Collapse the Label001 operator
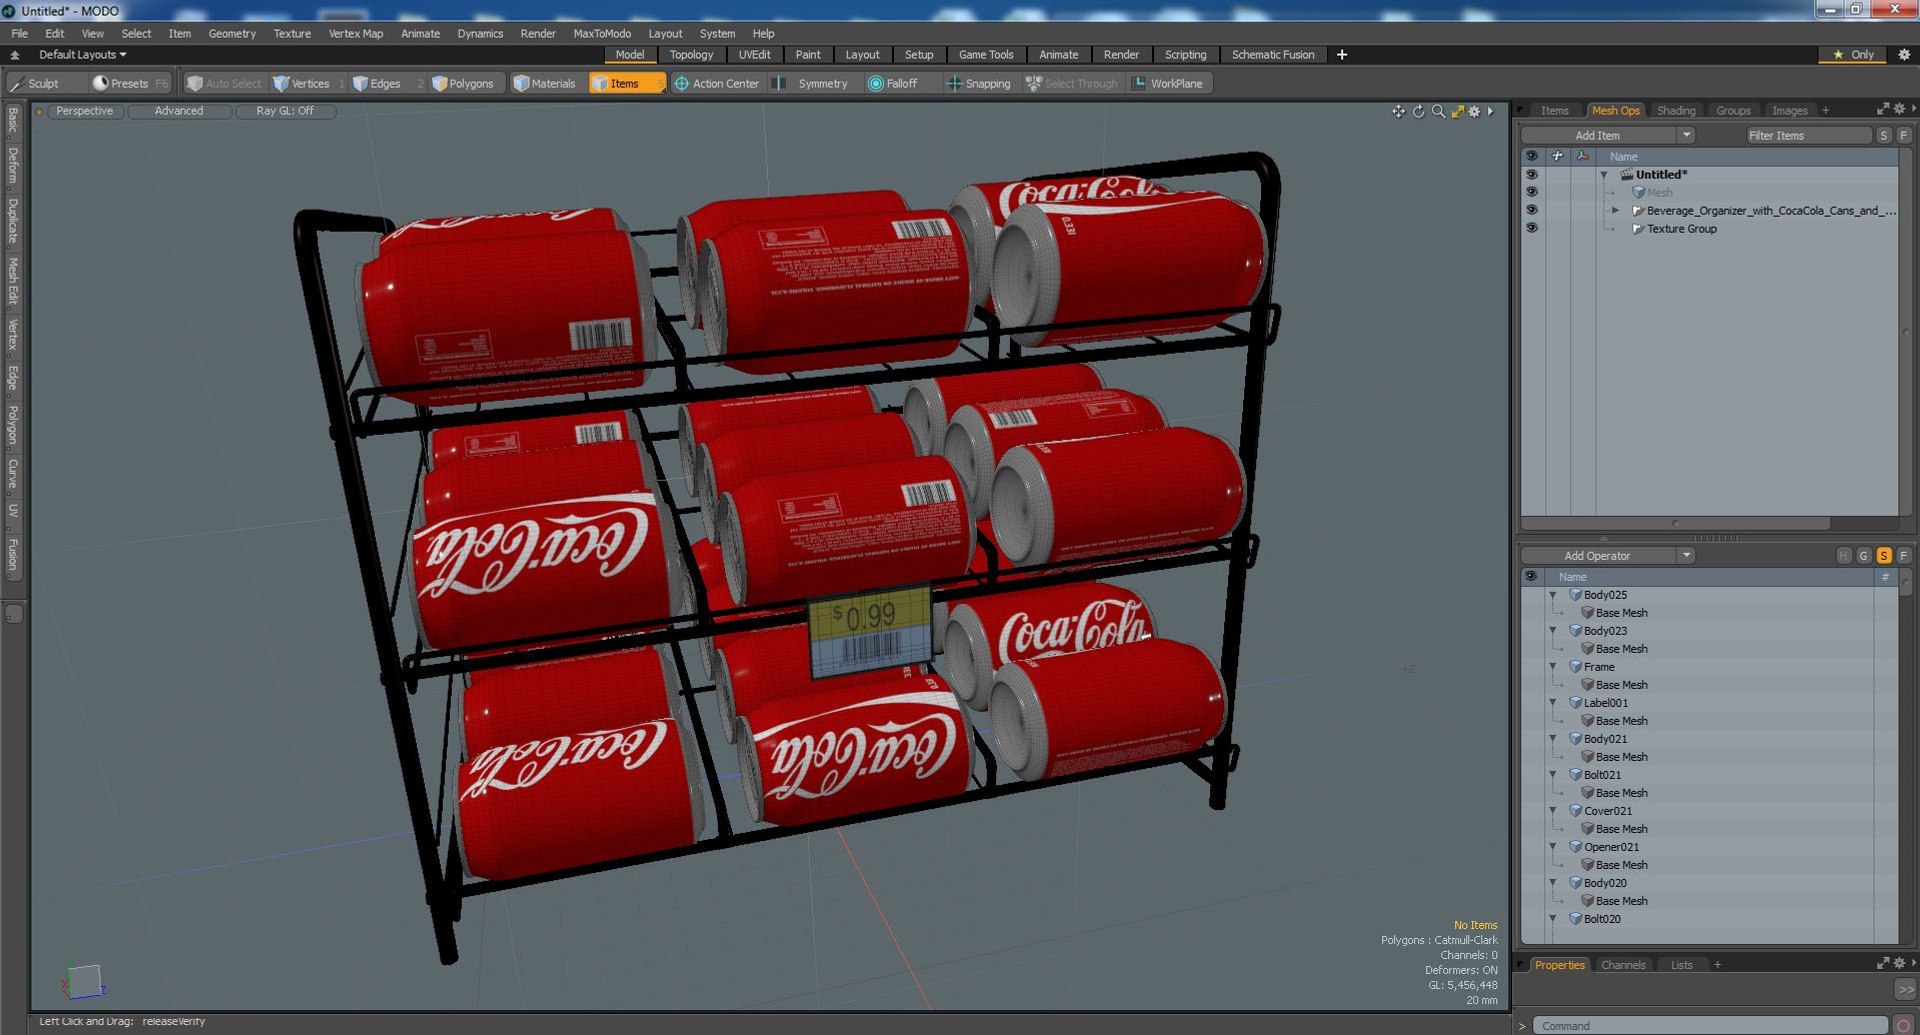Screen dimensions: 1920x1035 pyautogui.click(x=1553, y=703)
